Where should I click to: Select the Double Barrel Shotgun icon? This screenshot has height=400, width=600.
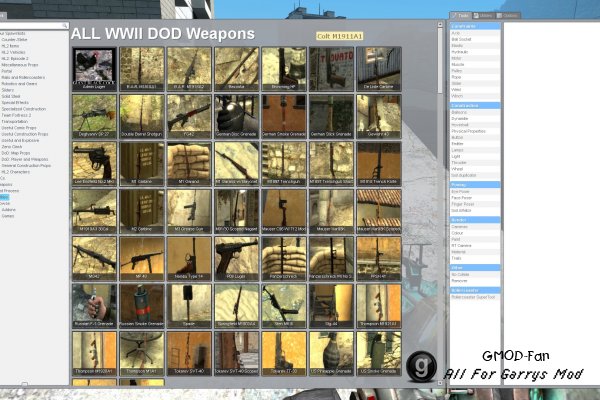pos(142,116)
